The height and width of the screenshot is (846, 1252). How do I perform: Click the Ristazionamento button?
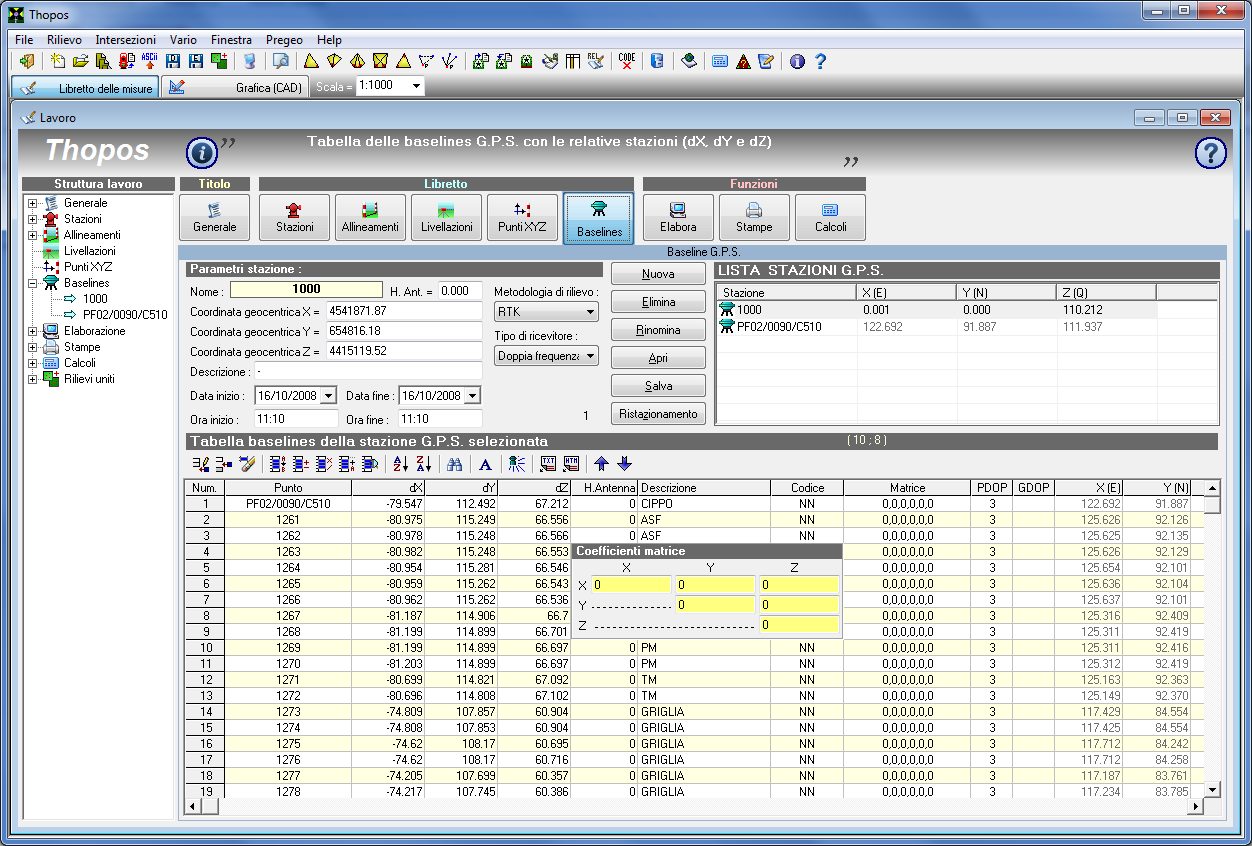(658, 414)
